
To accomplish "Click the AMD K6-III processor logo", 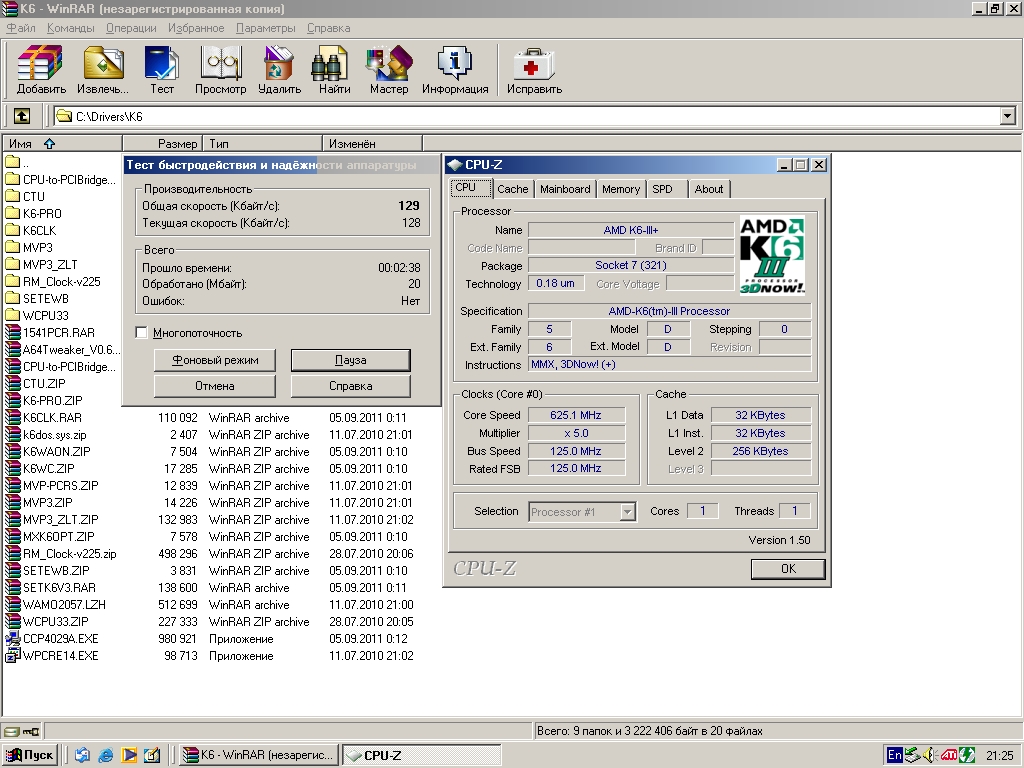I will (x=772, y=255).
